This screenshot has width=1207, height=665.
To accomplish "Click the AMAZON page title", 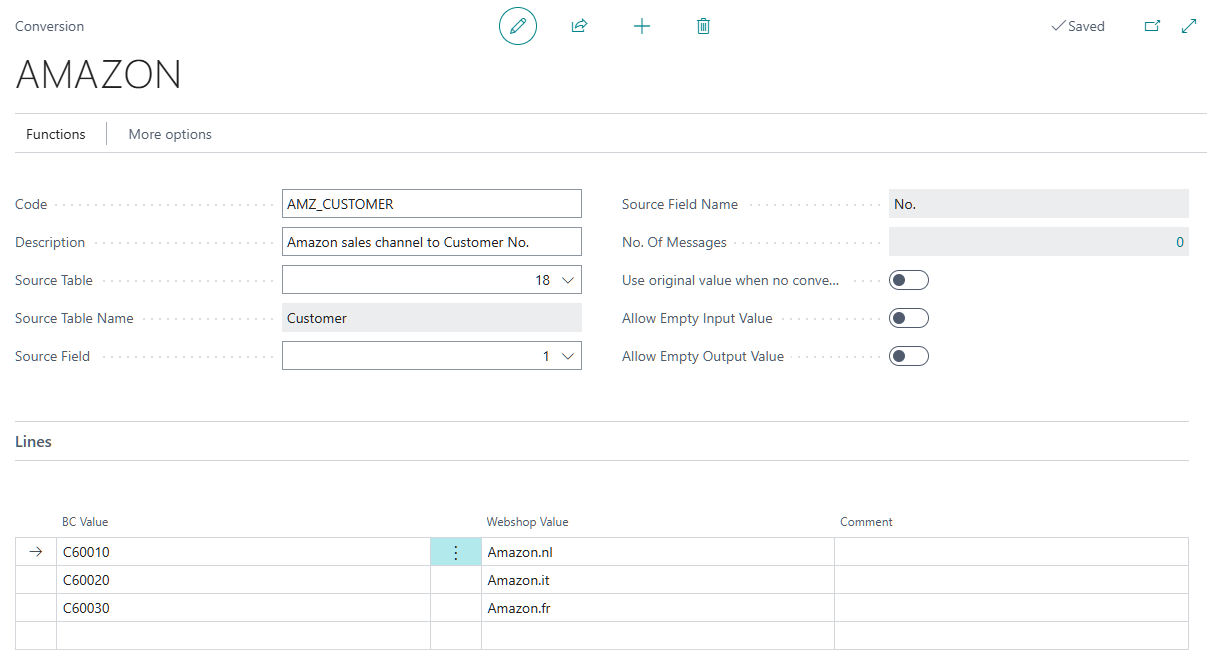I will click(99, 76).
